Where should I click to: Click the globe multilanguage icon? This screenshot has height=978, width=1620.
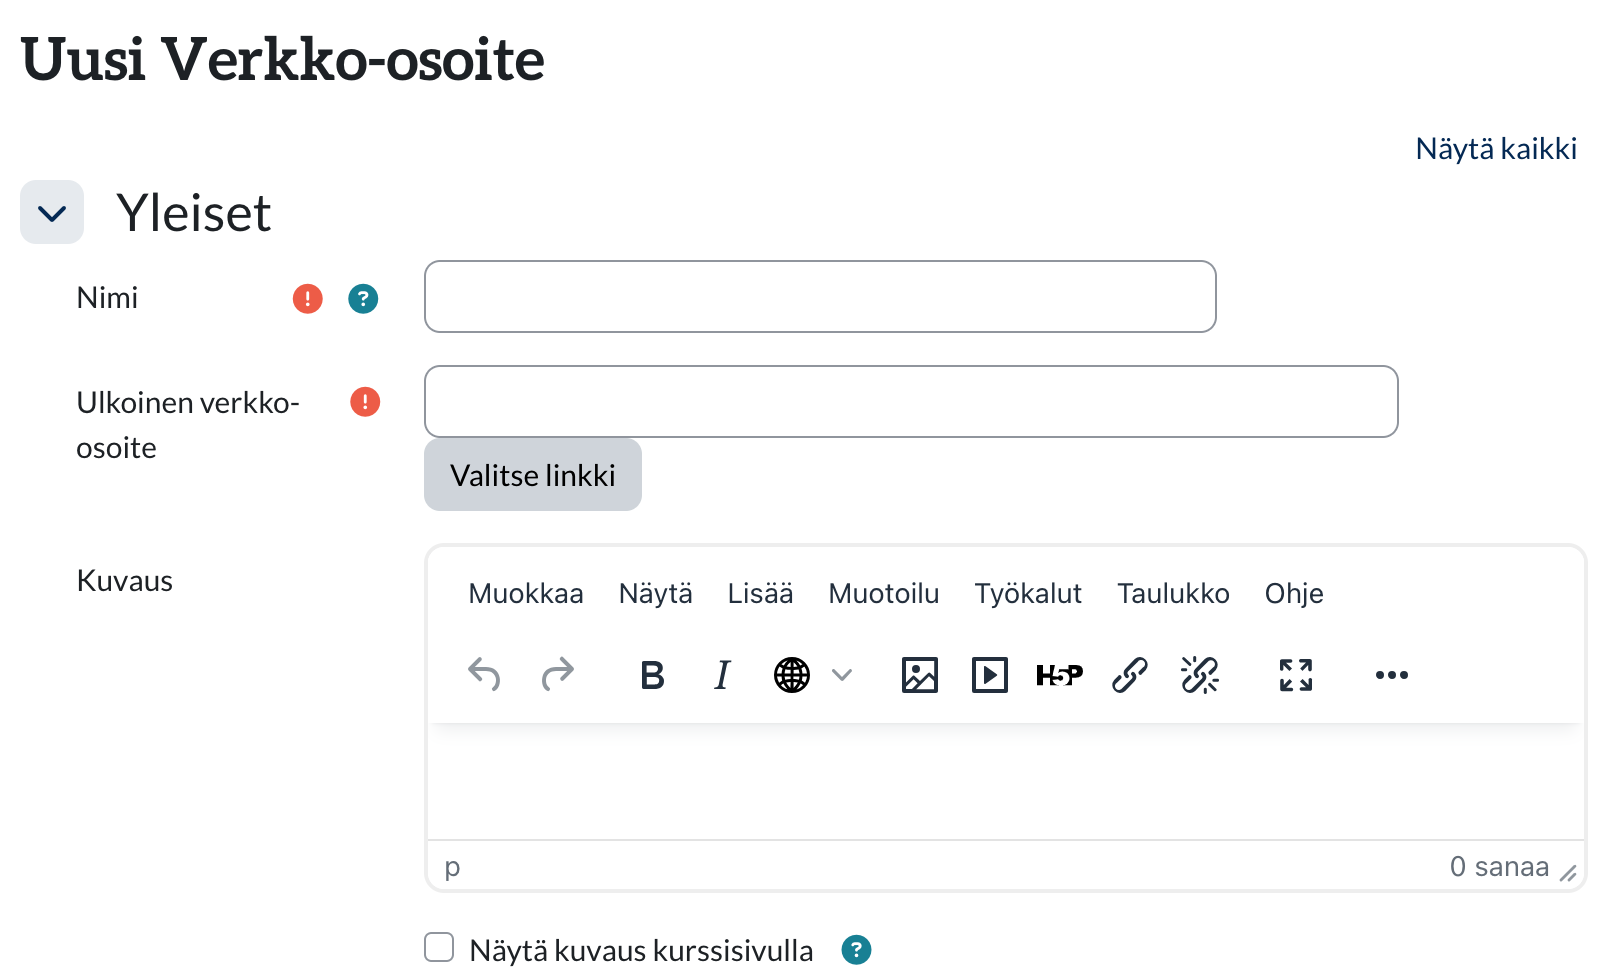point(792,676)
